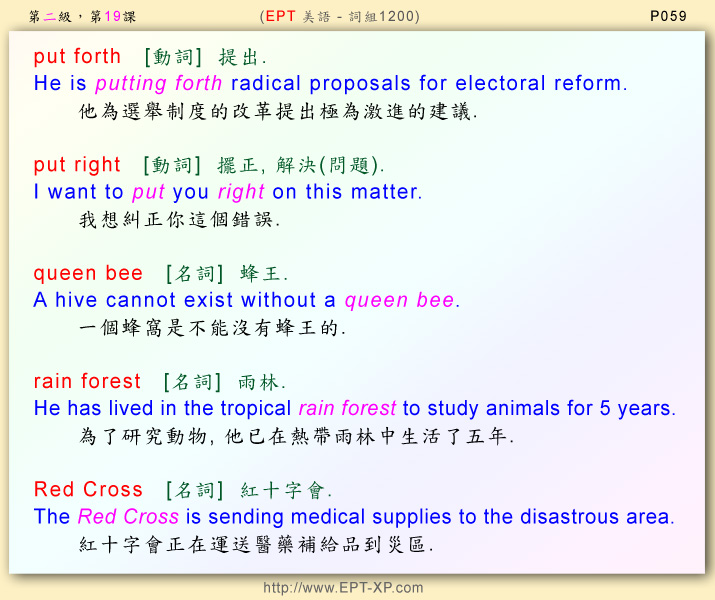Click the definition '雨林' beside rain forest

point(262,382)
